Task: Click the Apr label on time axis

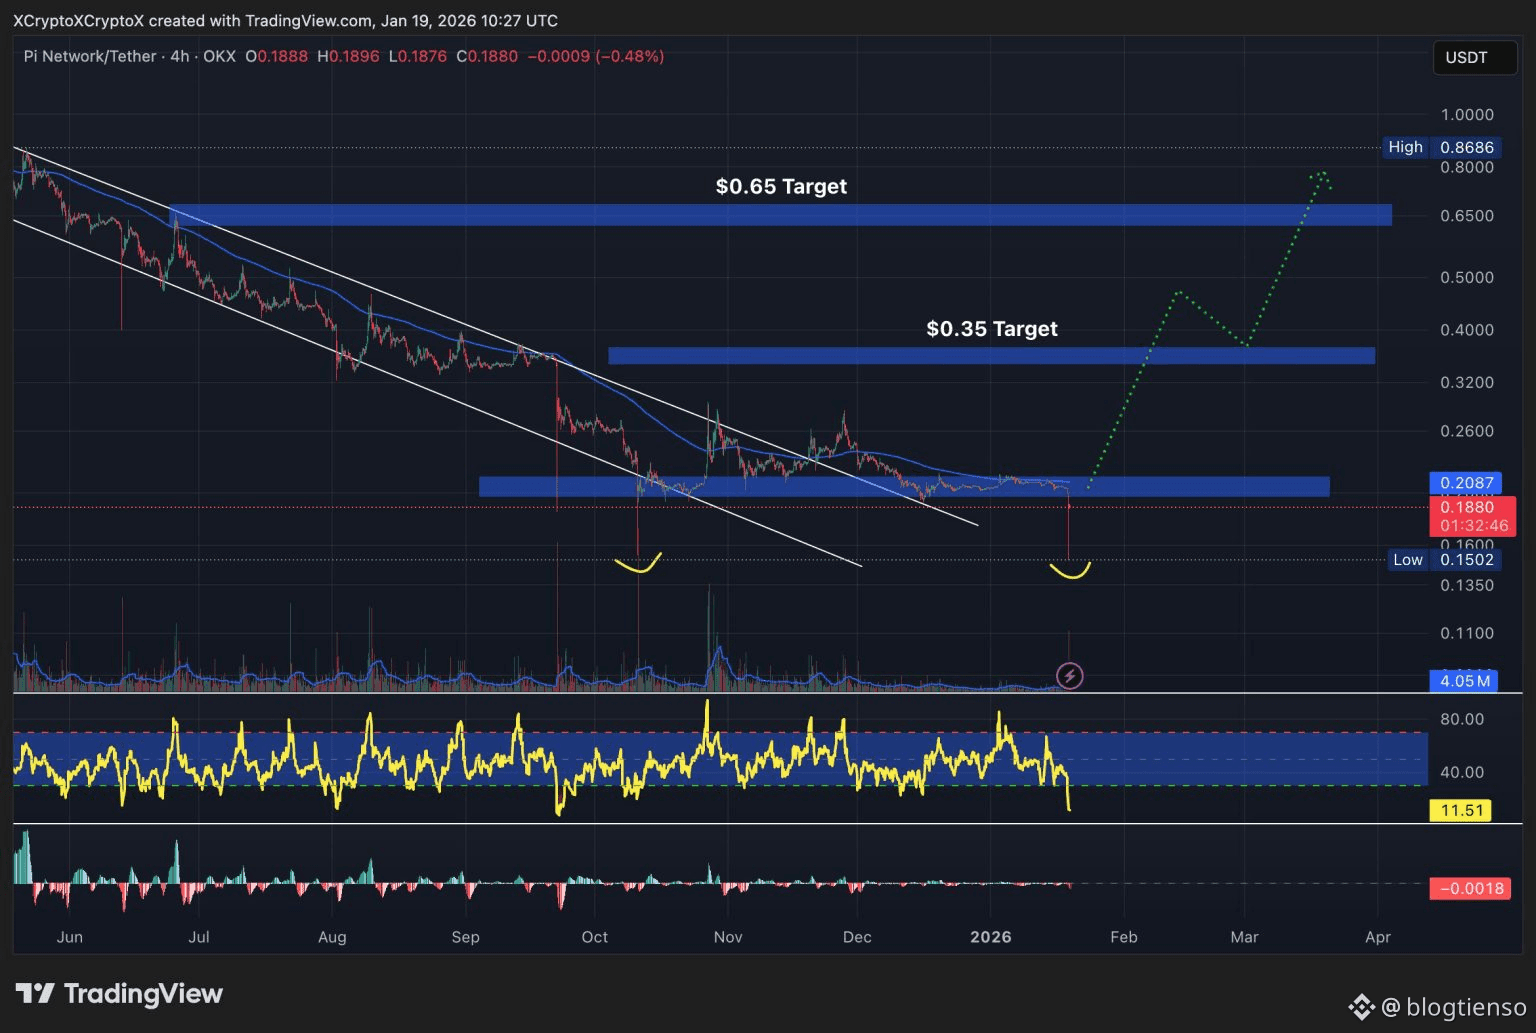Action: coord(1378,937)
